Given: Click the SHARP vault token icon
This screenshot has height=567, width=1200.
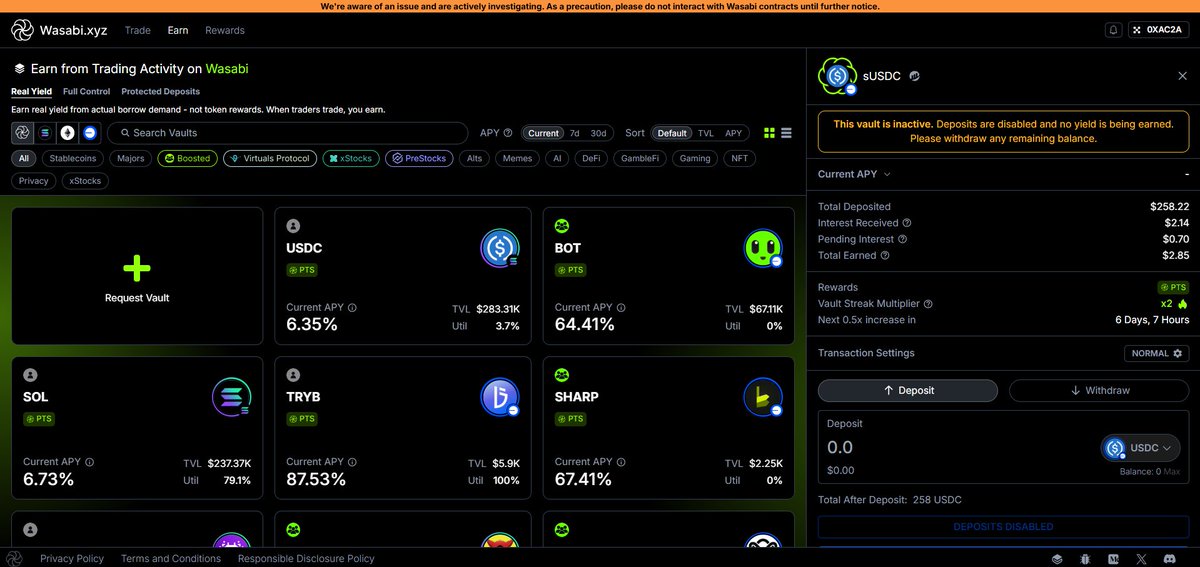Looking at the screenshot, I should pos(764,397).
